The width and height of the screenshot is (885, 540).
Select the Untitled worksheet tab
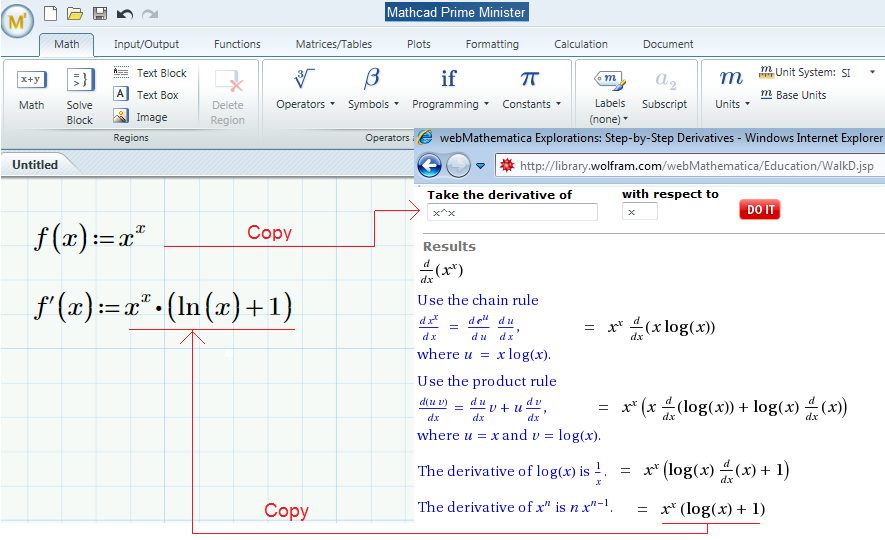pyautogui.click(x=35, y=165)
